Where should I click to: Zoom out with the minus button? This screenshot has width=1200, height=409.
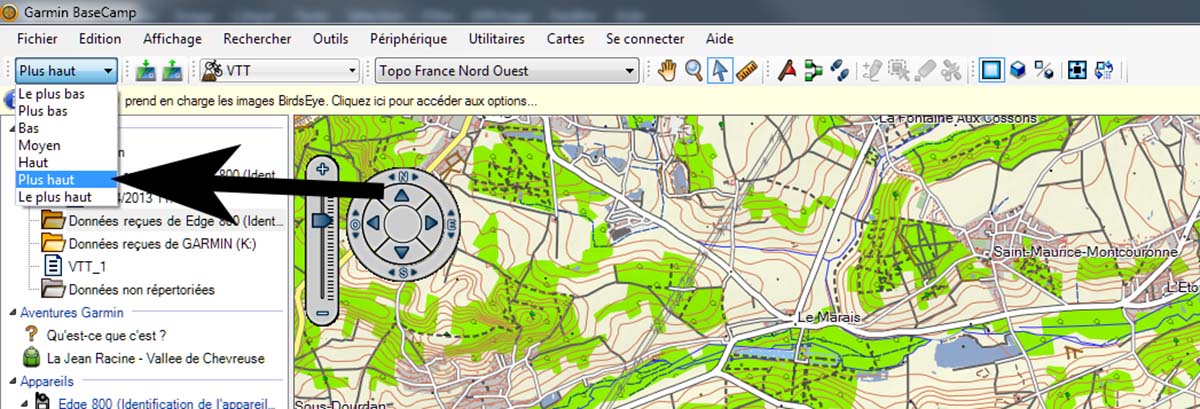(322, 314)
